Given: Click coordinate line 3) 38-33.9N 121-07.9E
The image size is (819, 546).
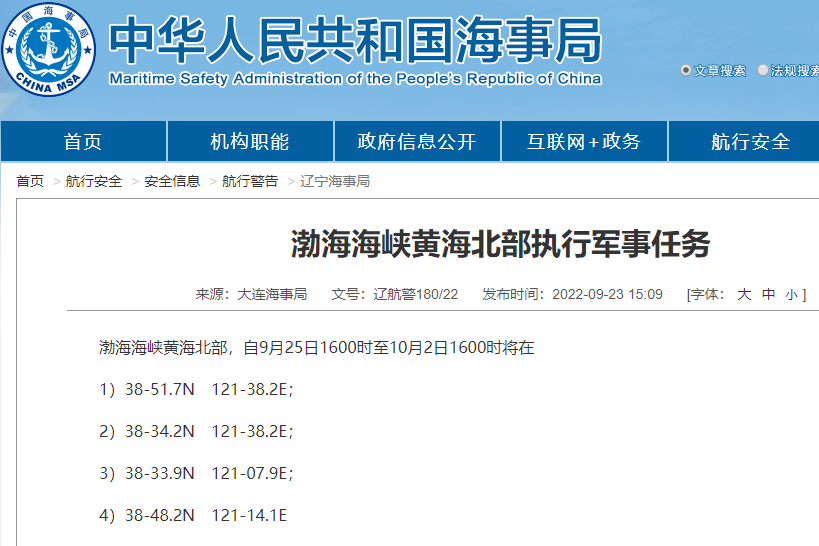Looking at the screenshot, I should [196, 473].
